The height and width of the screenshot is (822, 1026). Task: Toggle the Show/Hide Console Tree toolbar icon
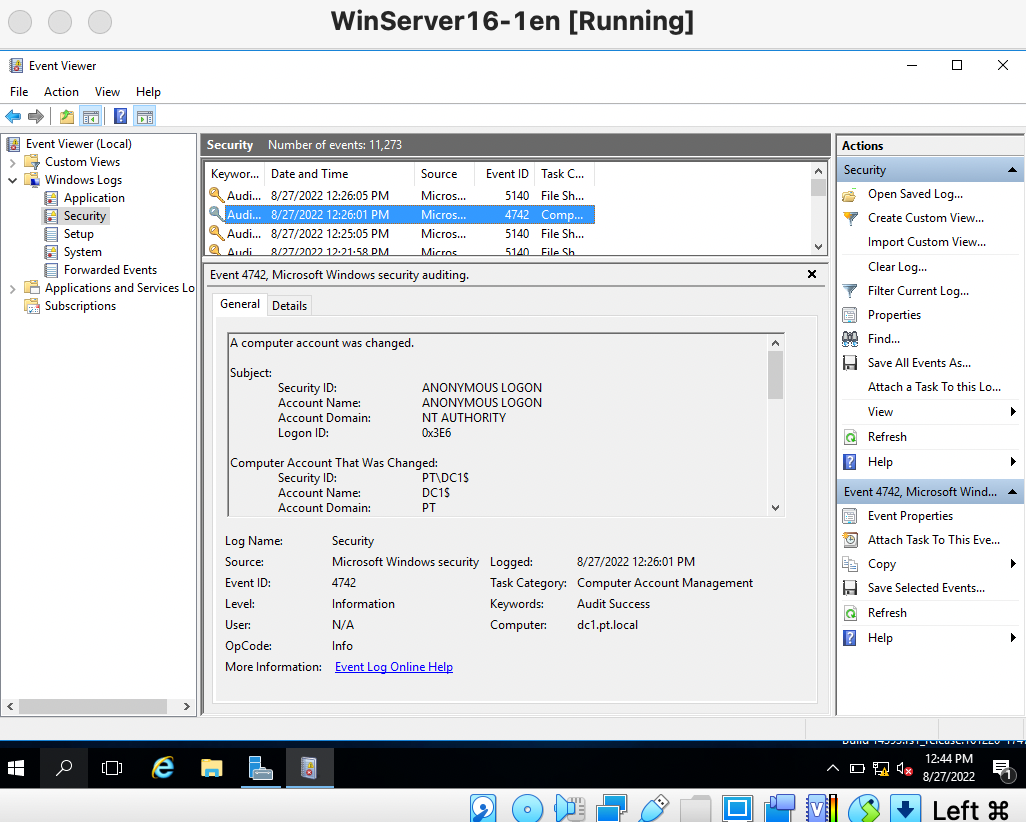(90, 116)
